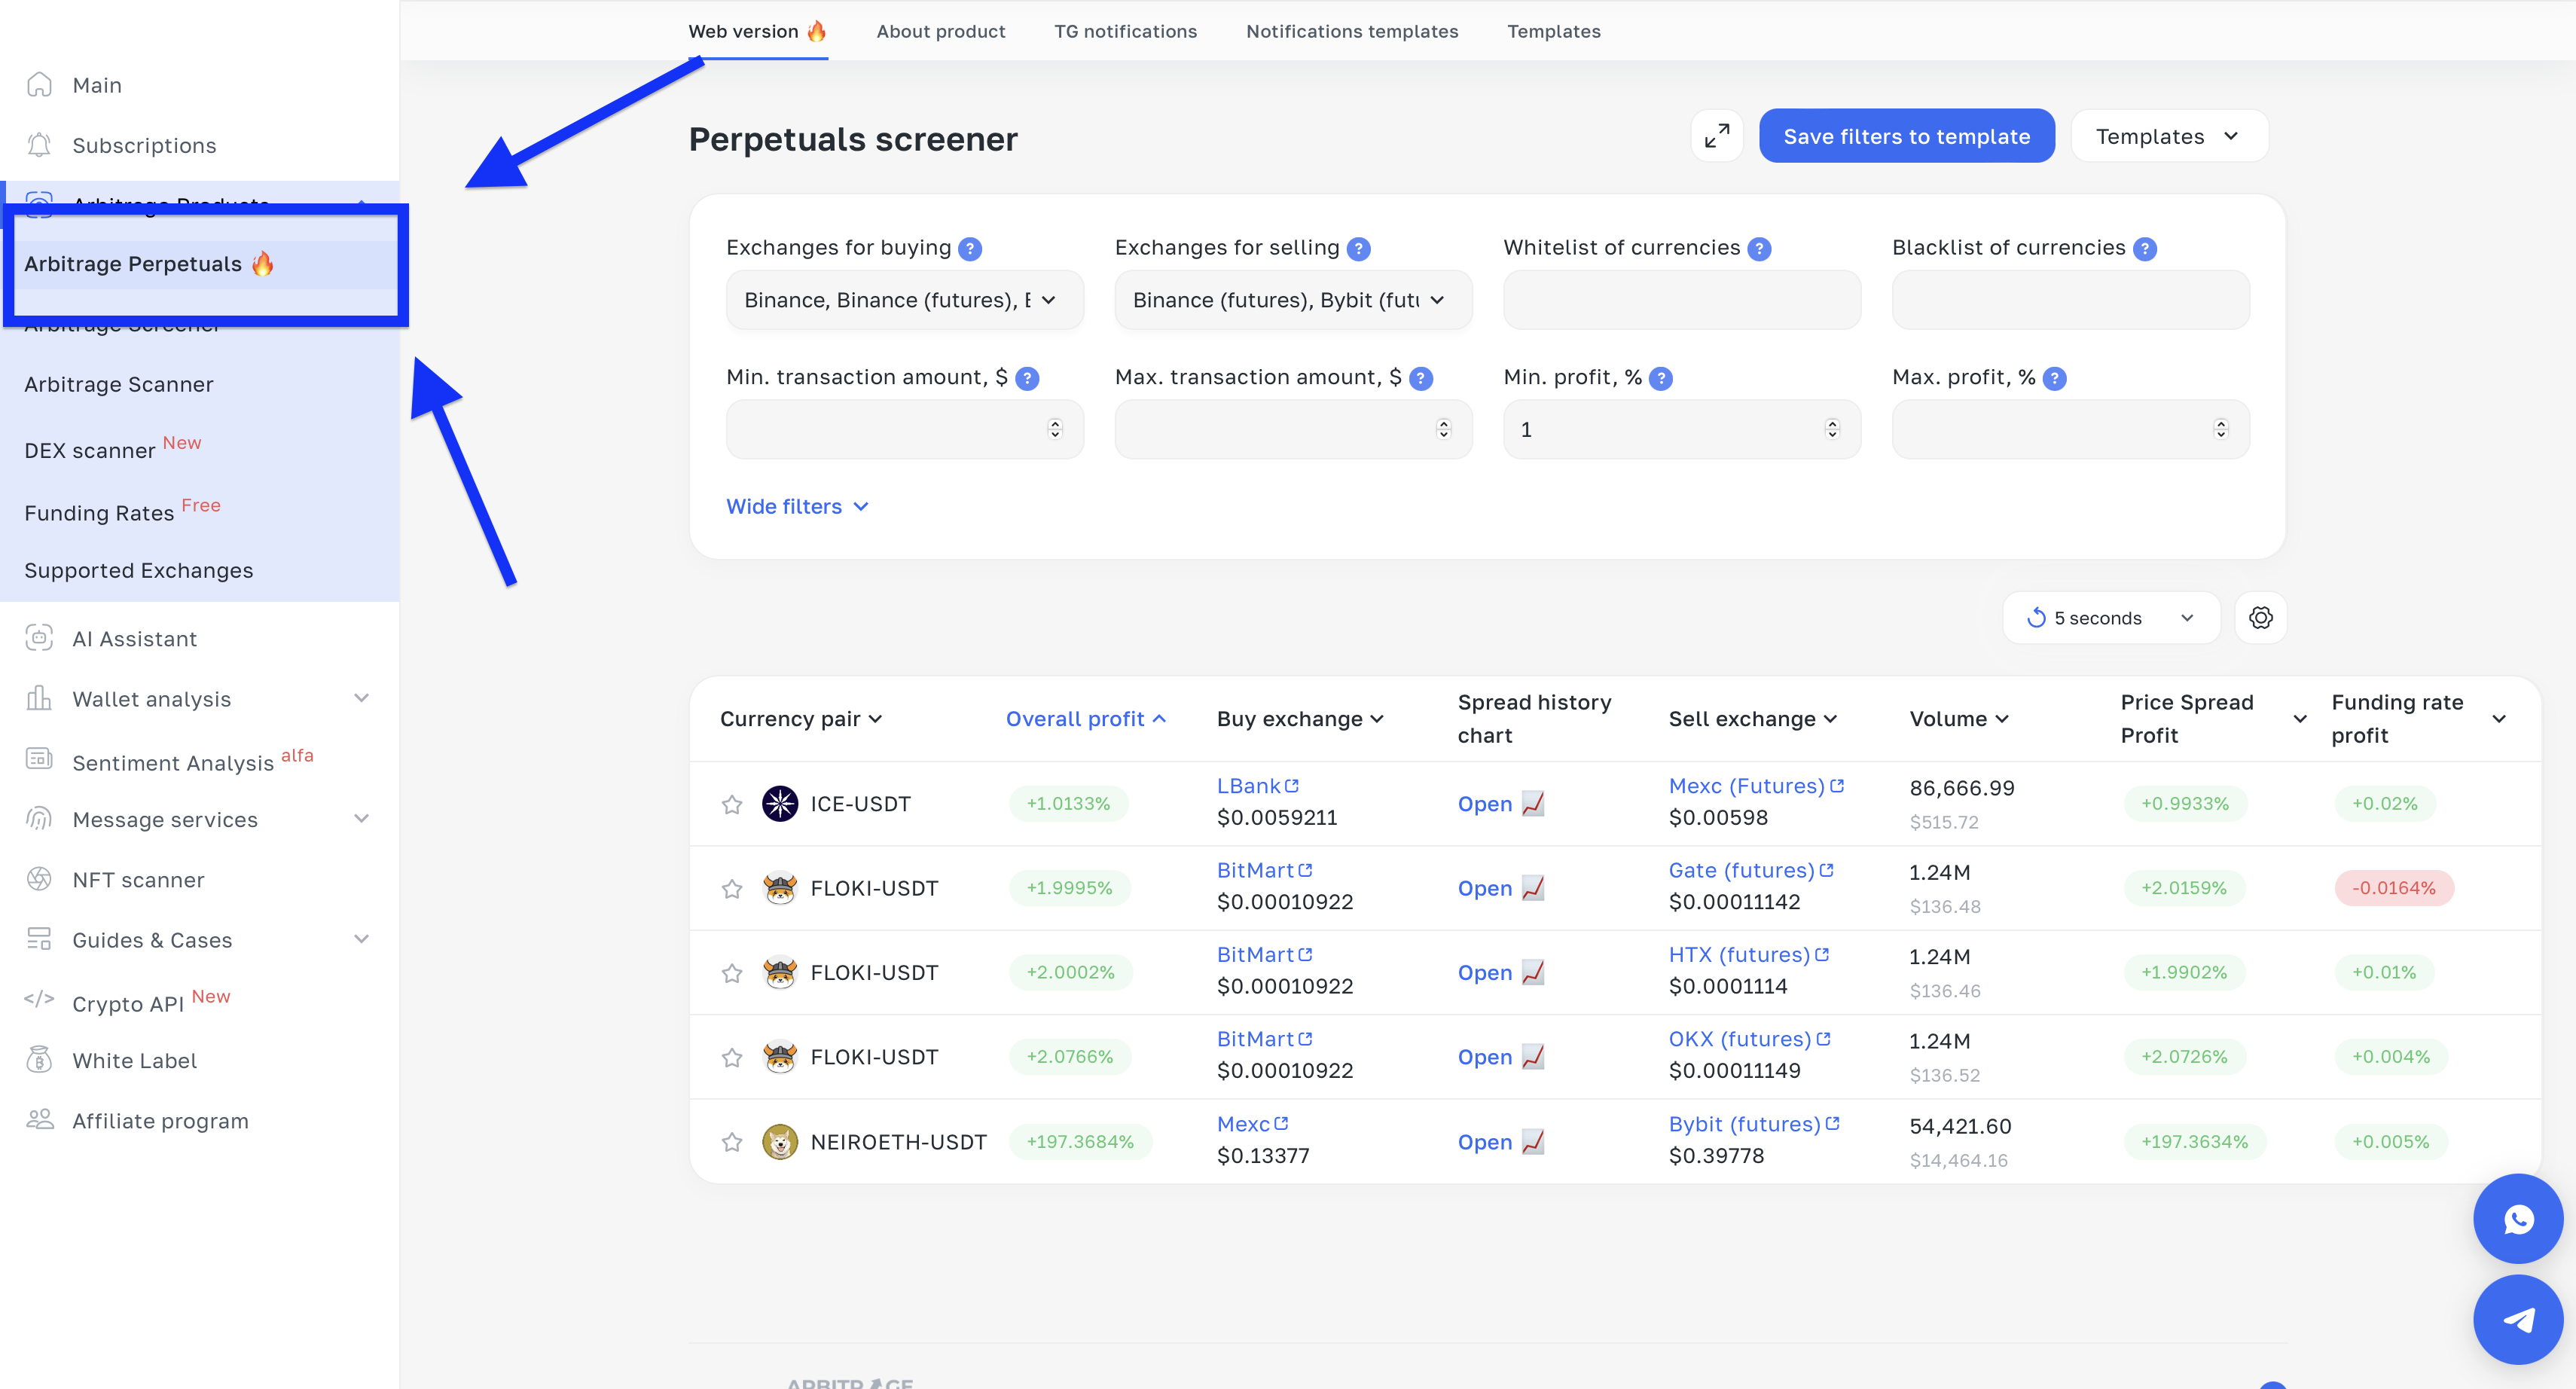This screenshot has width=2576, height=1389.
Task: Click help icon for Max. profit
Action: coord(2054,378)
